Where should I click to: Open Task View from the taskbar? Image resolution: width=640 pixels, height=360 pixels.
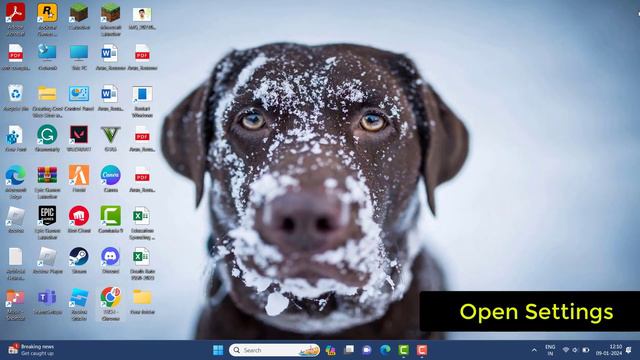349,350
